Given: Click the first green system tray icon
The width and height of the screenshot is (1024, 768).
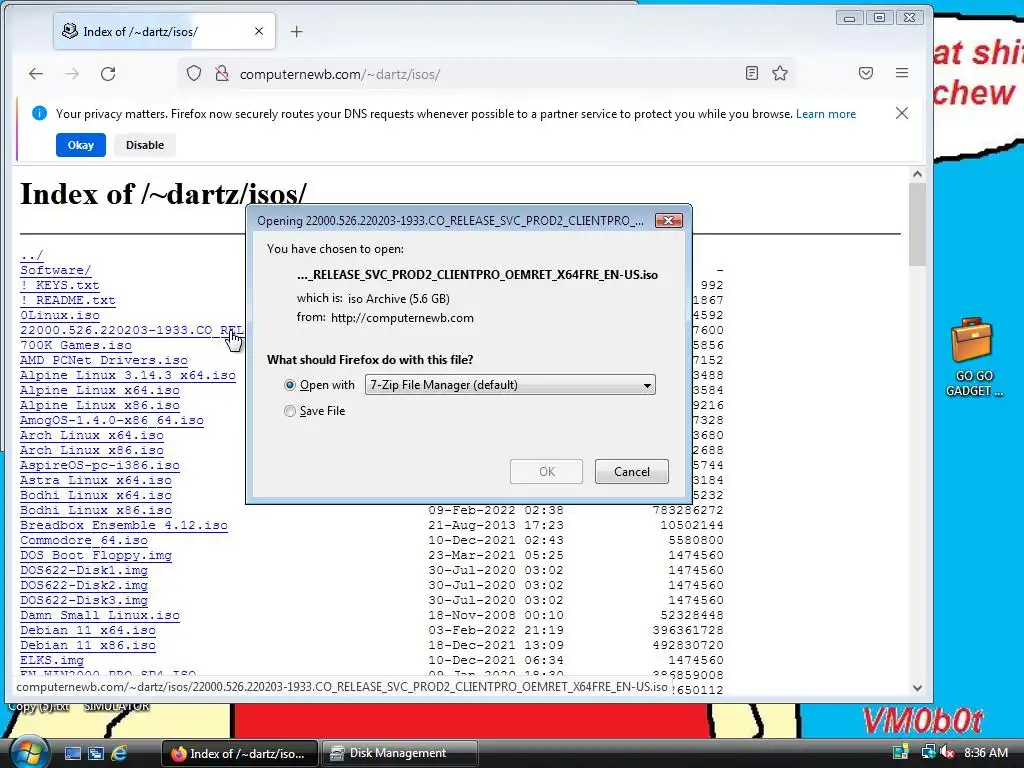Looking at the screenshot, I should click(x=901, y=752).
